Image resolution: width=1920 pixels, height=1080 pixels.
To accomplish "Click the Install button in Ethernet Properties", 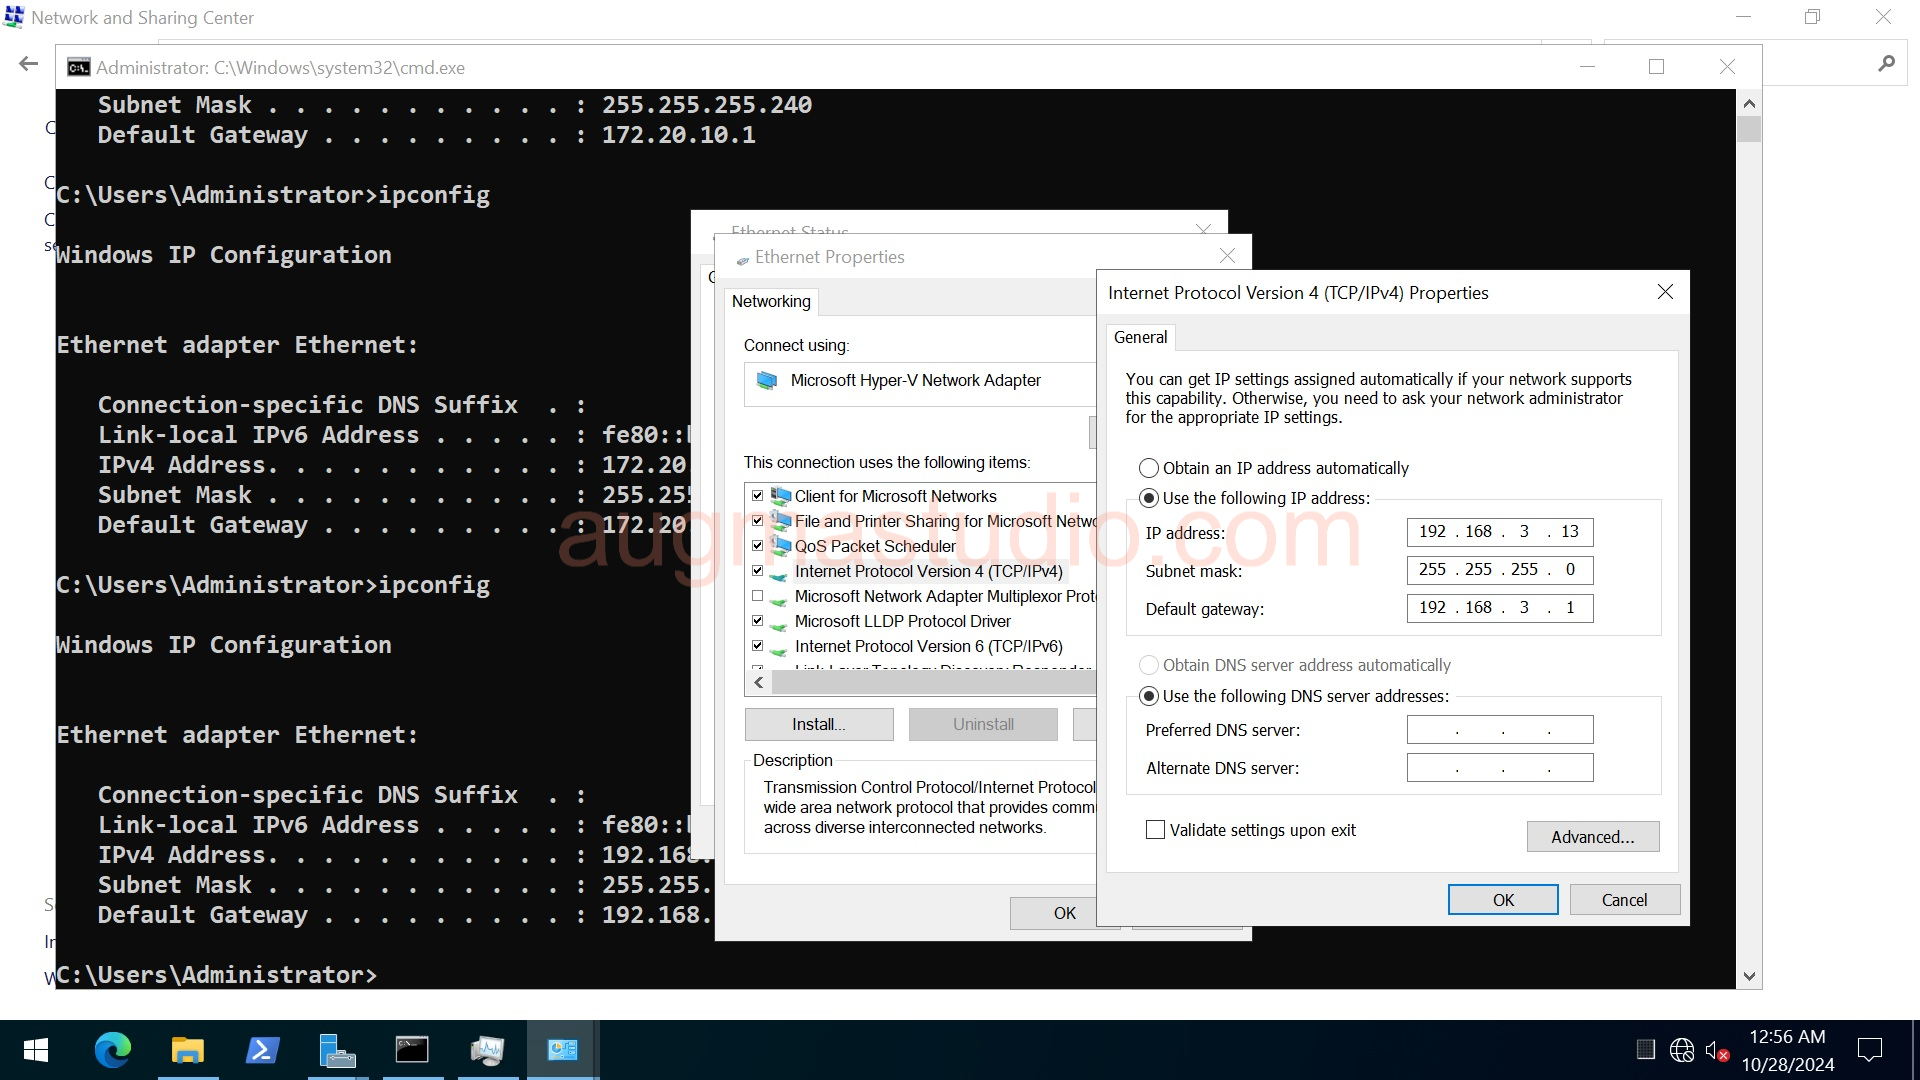I will tap(818, 723).
